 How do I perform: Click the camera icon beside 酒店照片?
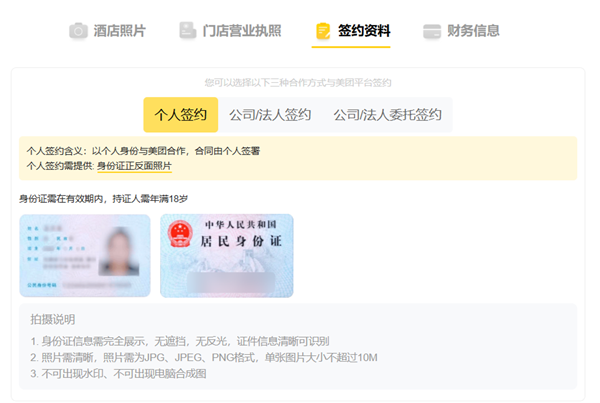[x=78, y=31]
